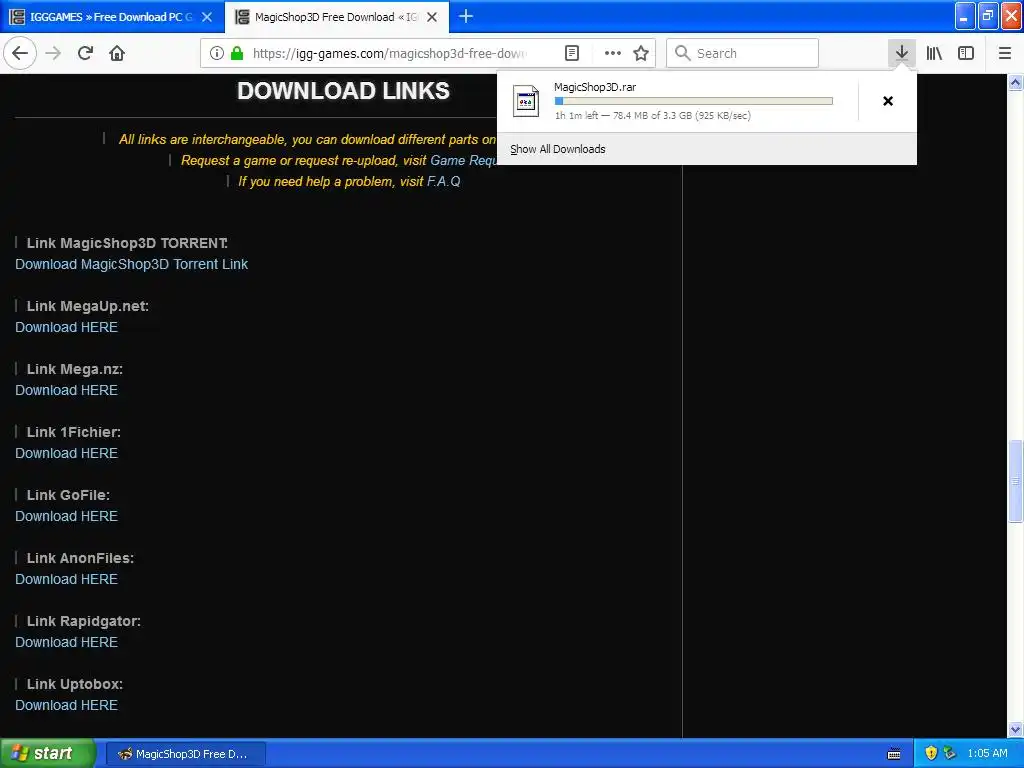Click the MagicShop3D.rar filename text
1024x768 pixels.
pyautogui.click(x=595, y=87)
